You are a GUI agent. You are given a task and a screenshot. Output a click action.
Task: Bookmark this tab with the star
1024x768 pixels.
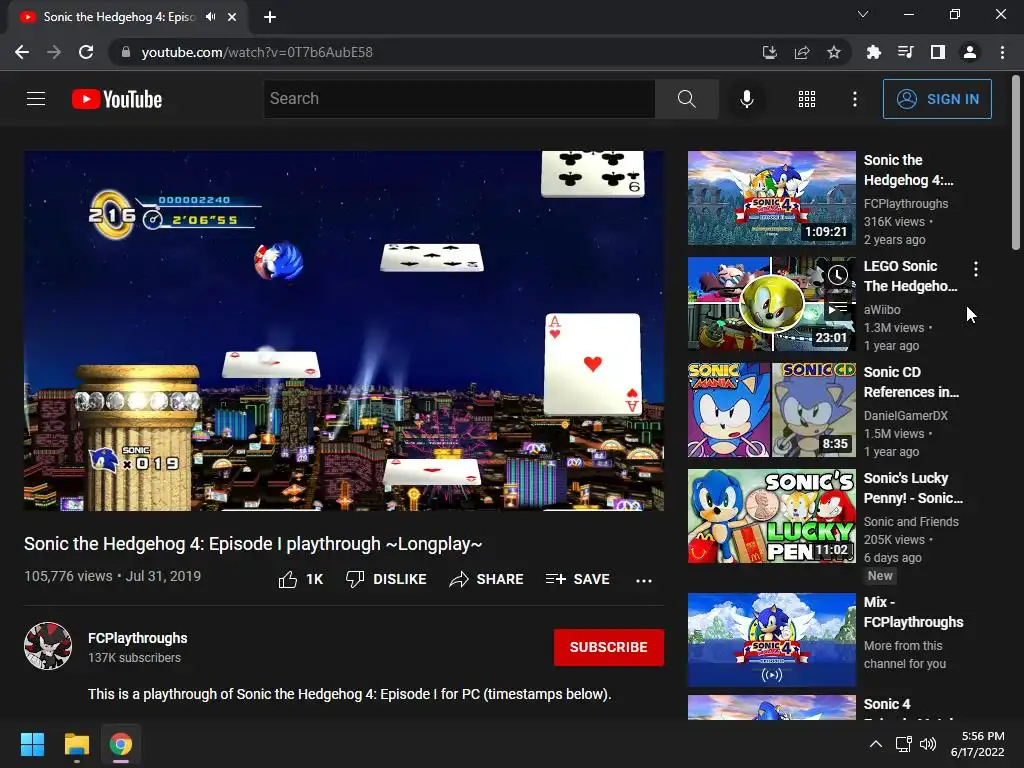[833, 52]
